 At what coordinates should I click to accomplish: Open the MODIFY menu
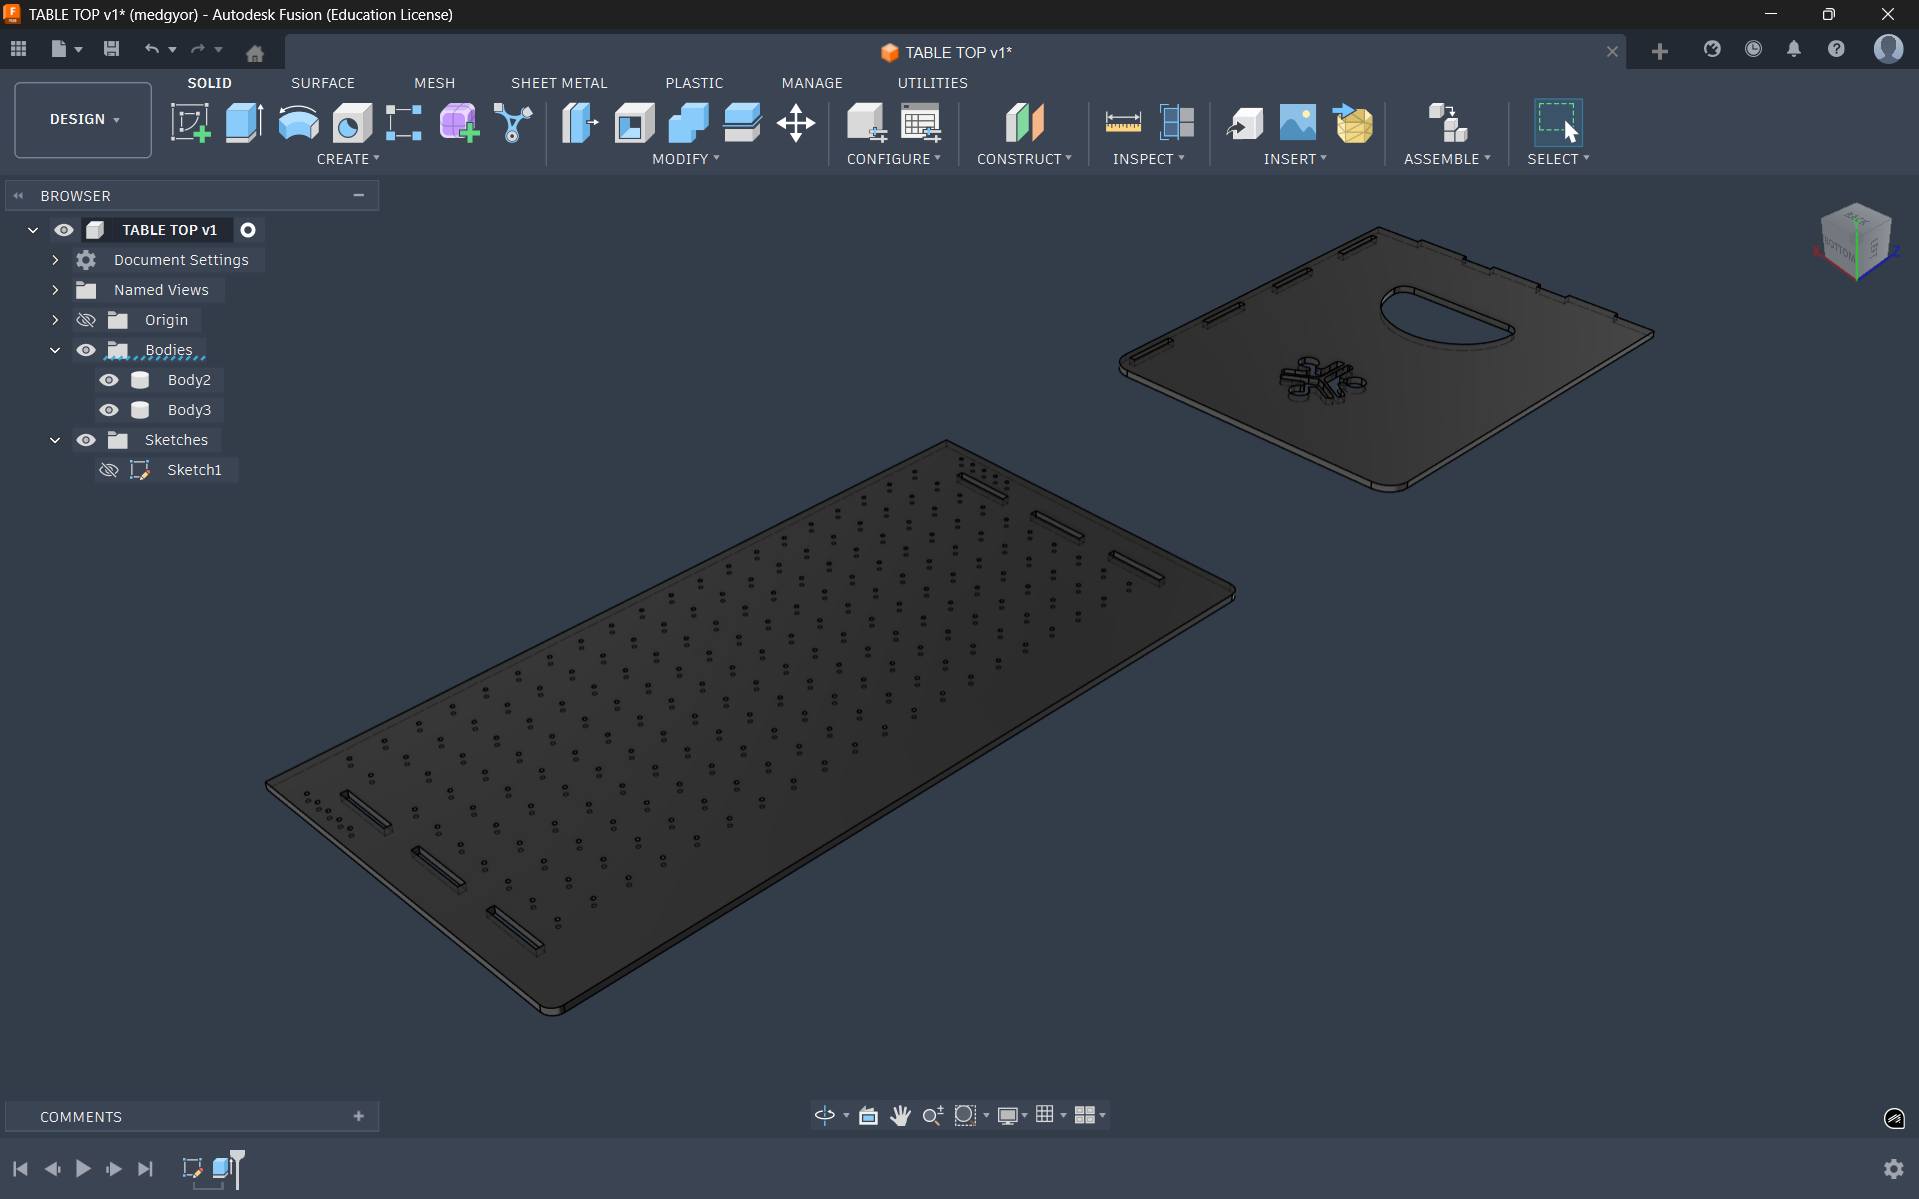tap(685, 159)
